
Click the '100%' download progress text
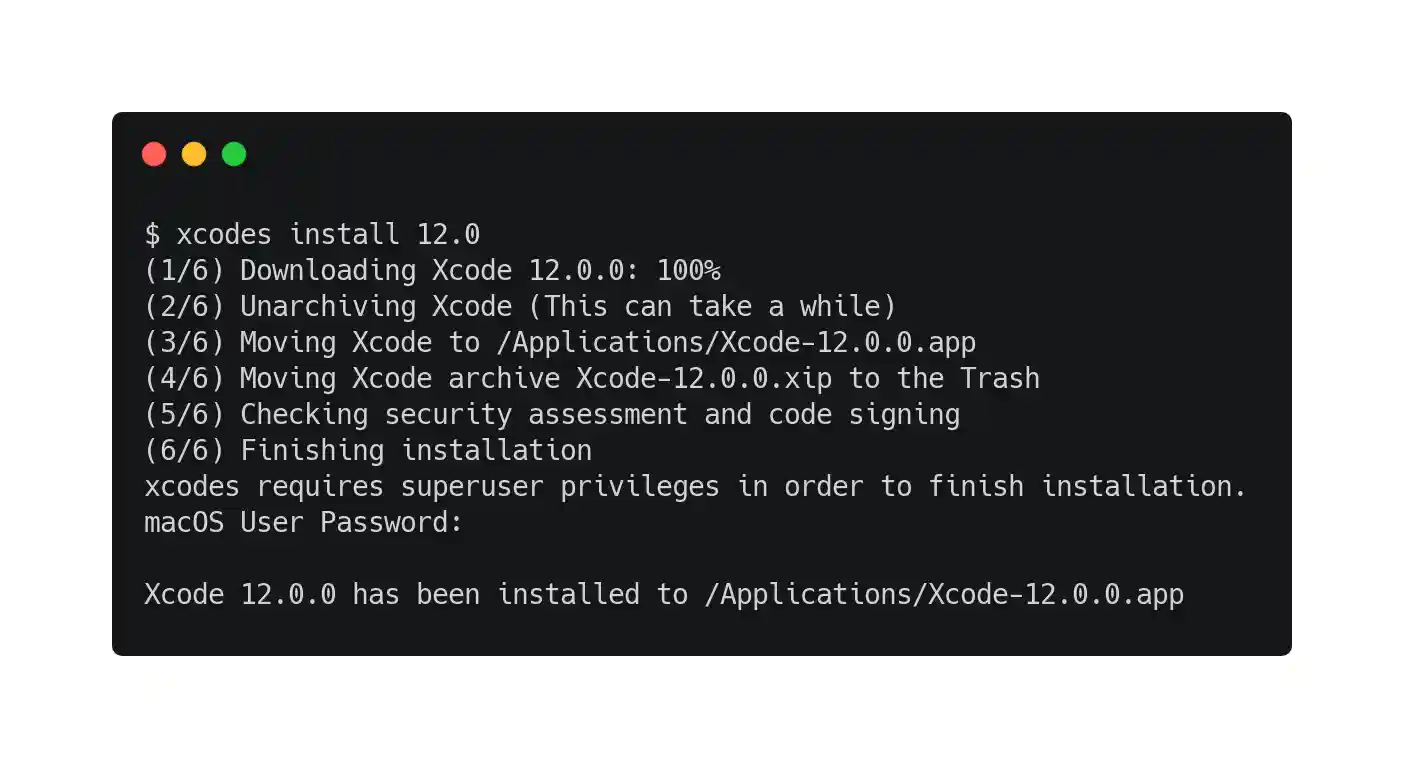coord(688,271)
